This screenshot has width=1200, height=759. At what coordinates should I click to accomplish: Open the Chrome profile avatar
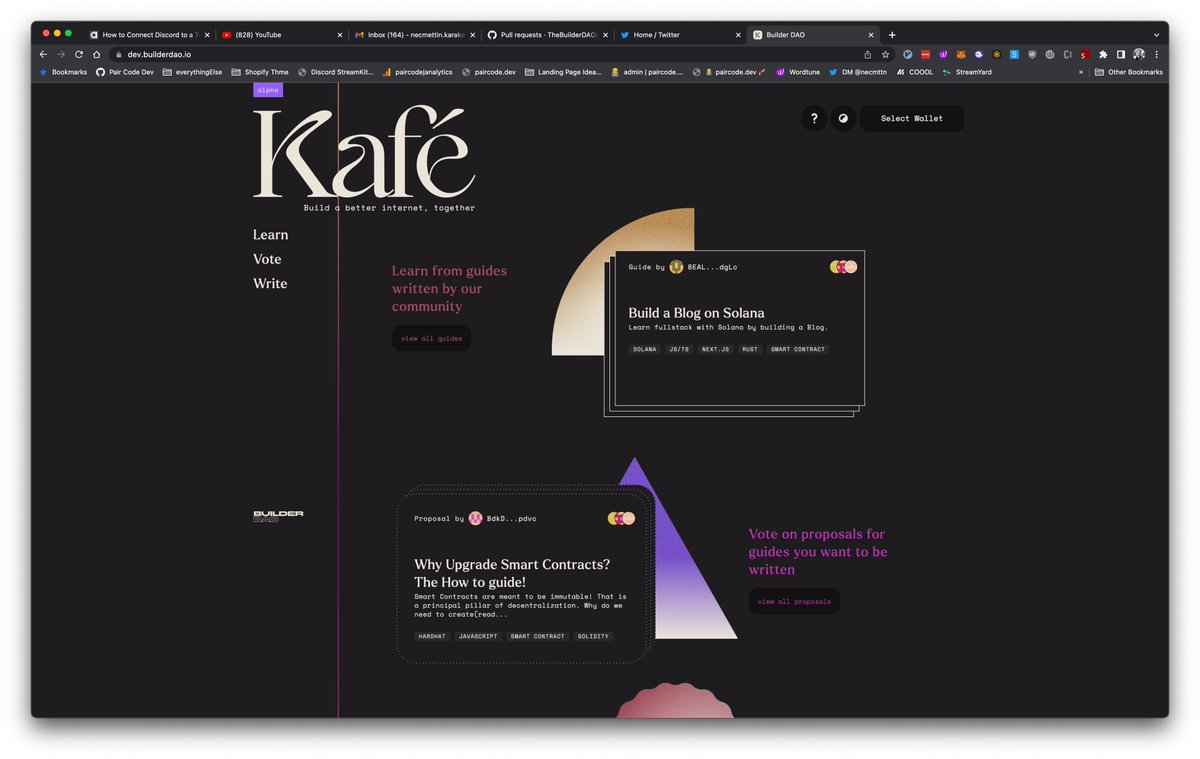[x=1139, y=54]
